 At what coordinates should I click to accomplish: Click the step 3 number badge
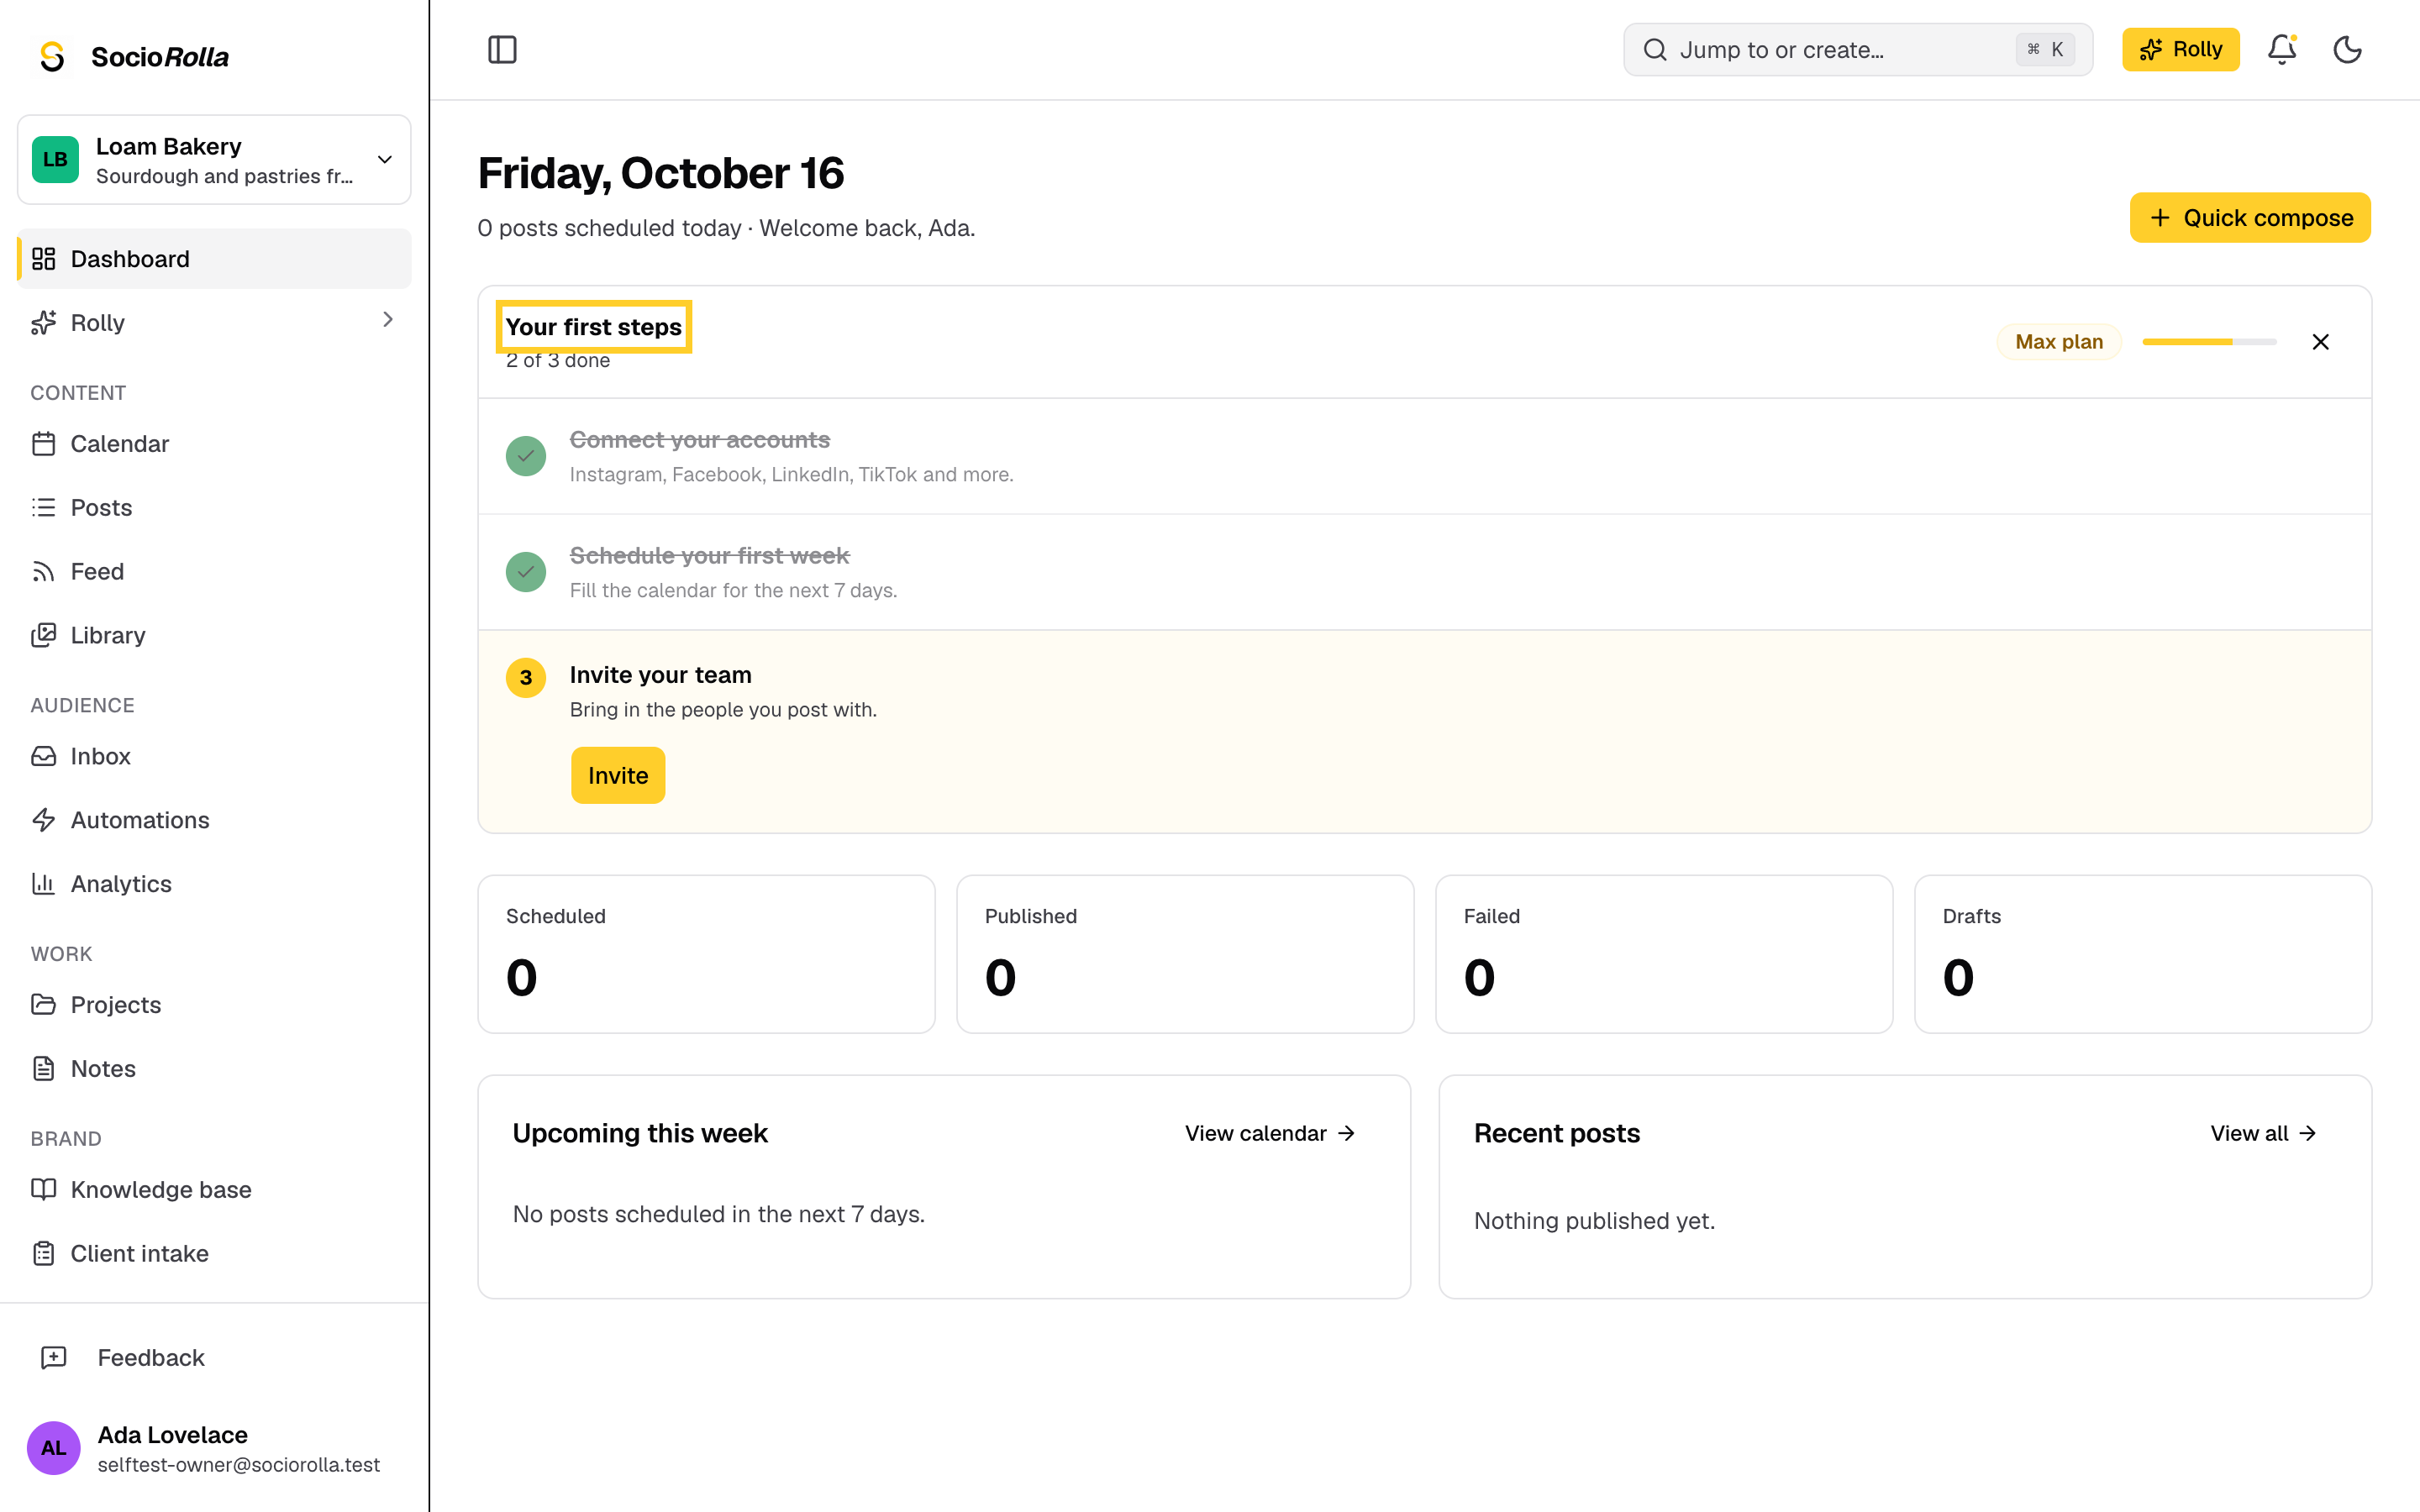pos(526,678)
